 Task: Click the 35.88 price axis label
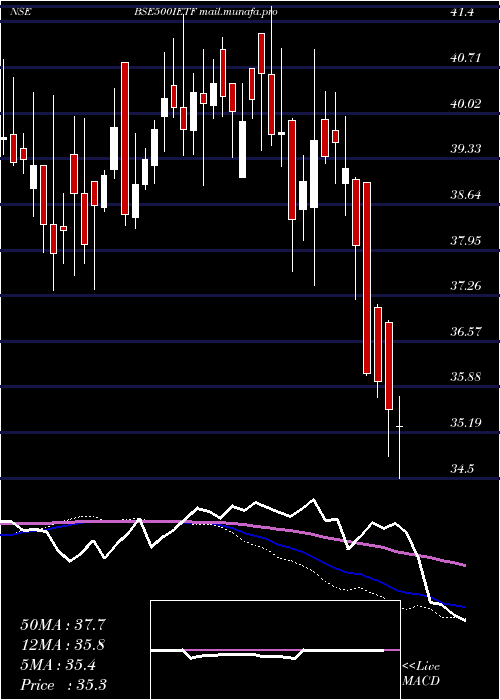point(466,376)
